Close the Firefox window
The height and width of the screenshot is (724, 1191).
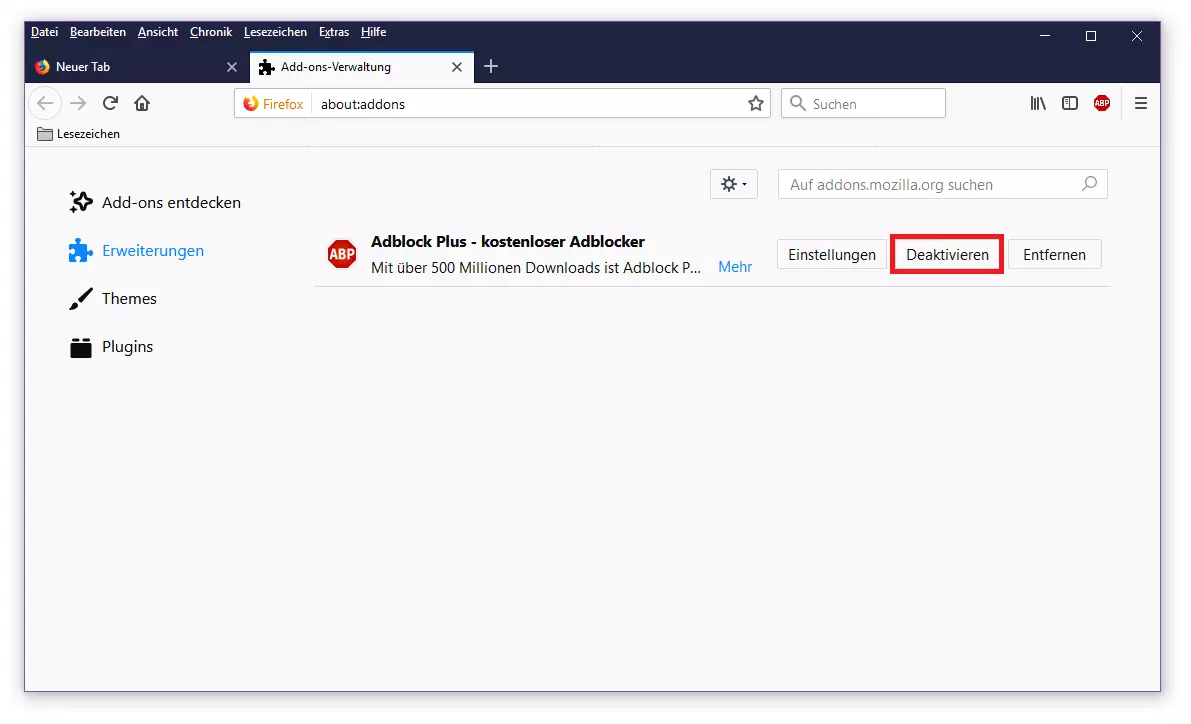coord(1136,36)
